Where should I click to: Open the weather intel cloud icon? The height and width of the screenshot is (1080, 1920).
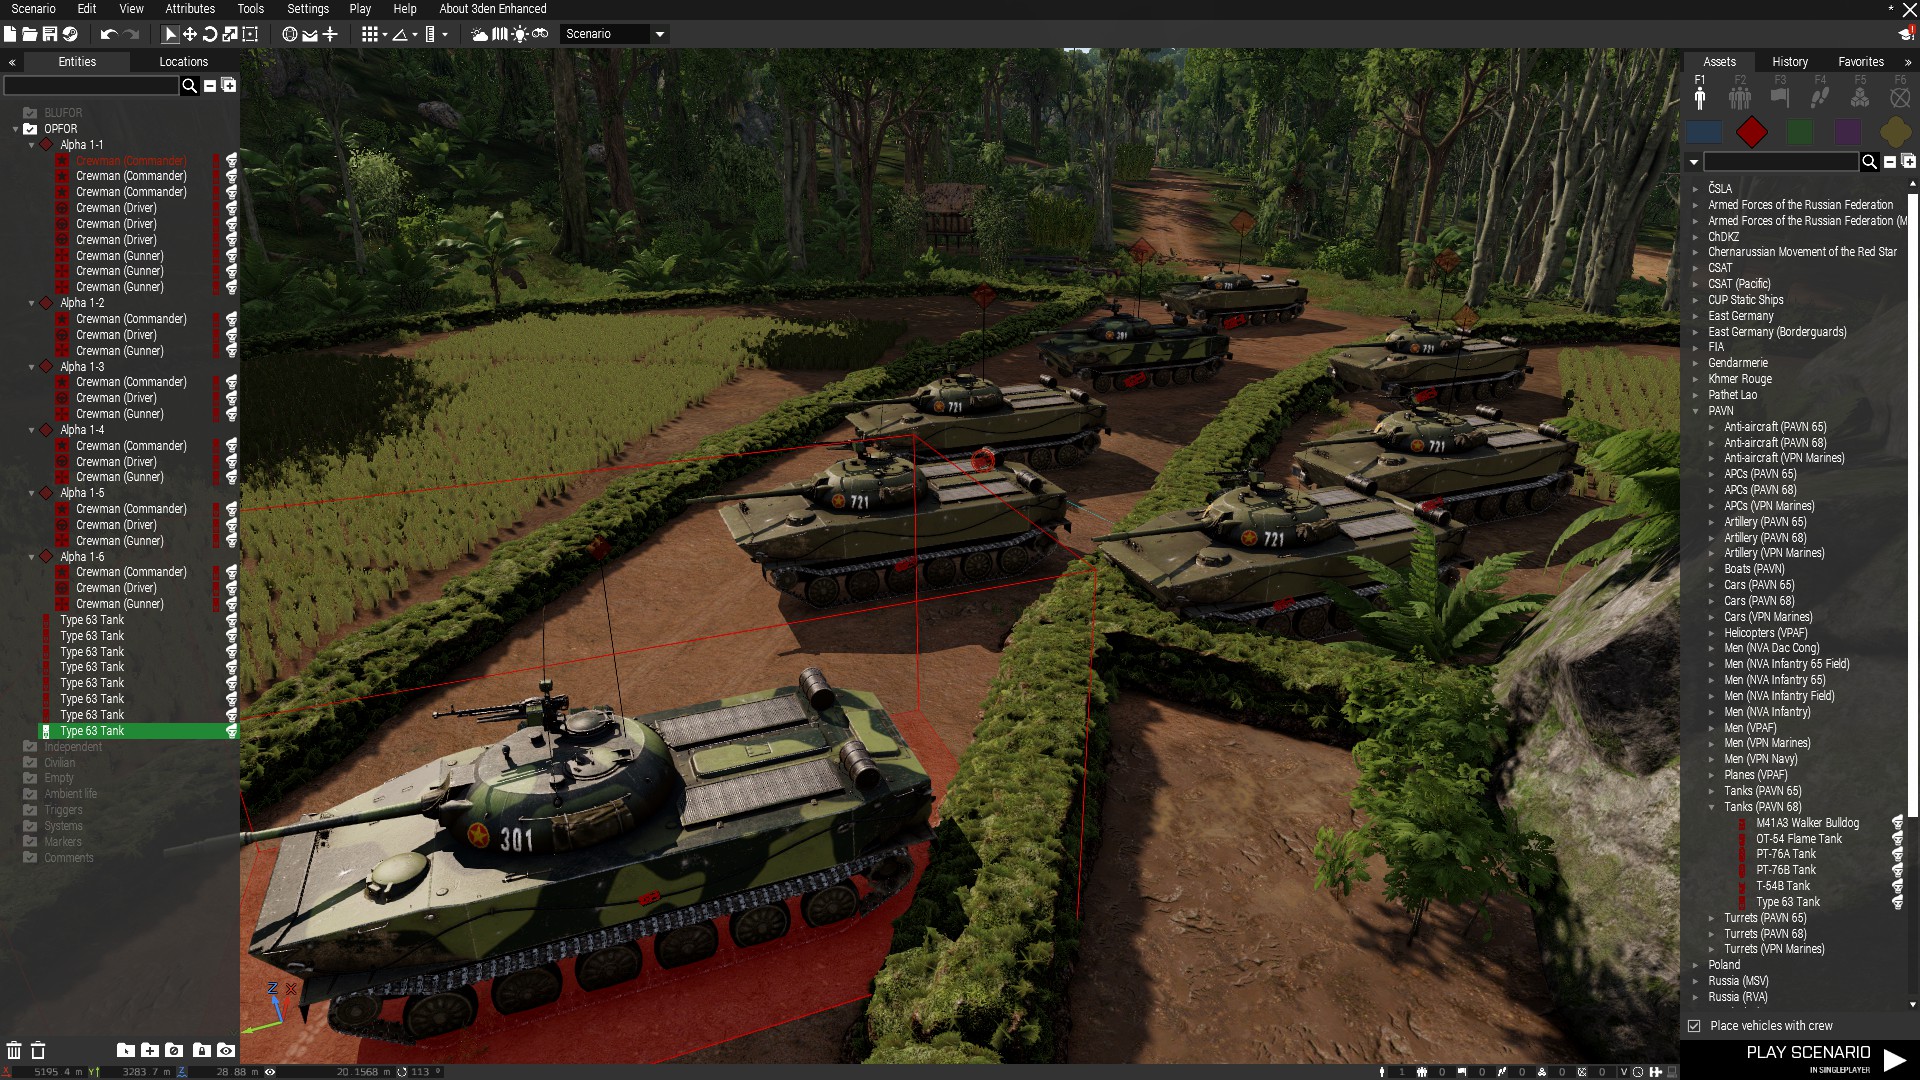pyautogui.click(x=480, y=34)
